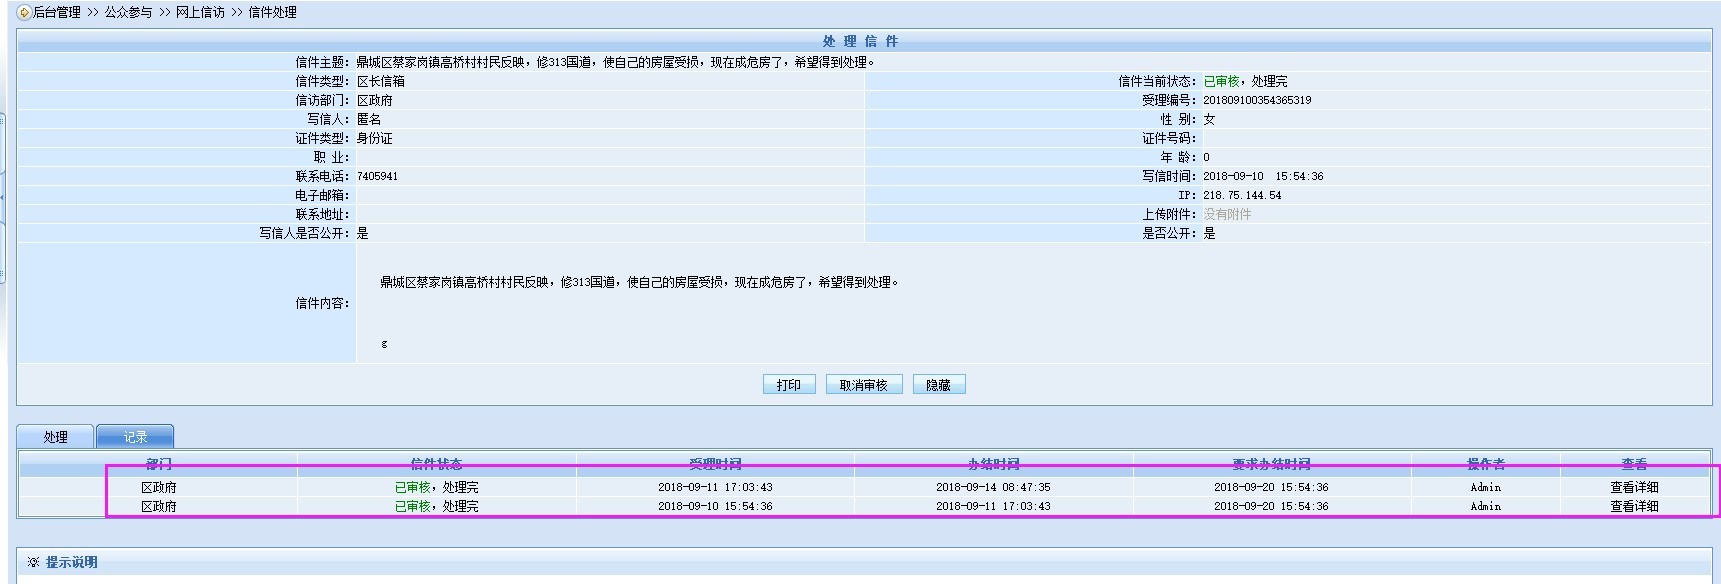1721x584 pixels.
Task: Open 网上信访 from the breadcrumb
Action: (200, 13)
